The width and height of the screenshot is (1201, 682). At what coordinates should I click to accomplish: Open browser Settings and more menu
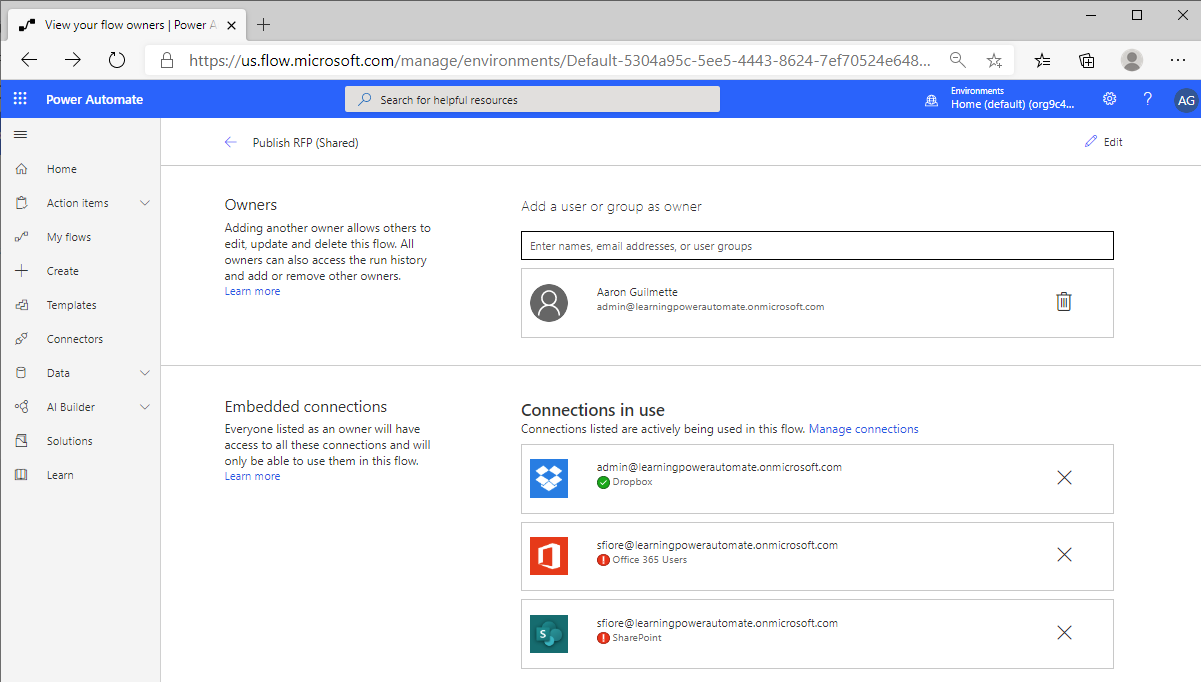1177,60
